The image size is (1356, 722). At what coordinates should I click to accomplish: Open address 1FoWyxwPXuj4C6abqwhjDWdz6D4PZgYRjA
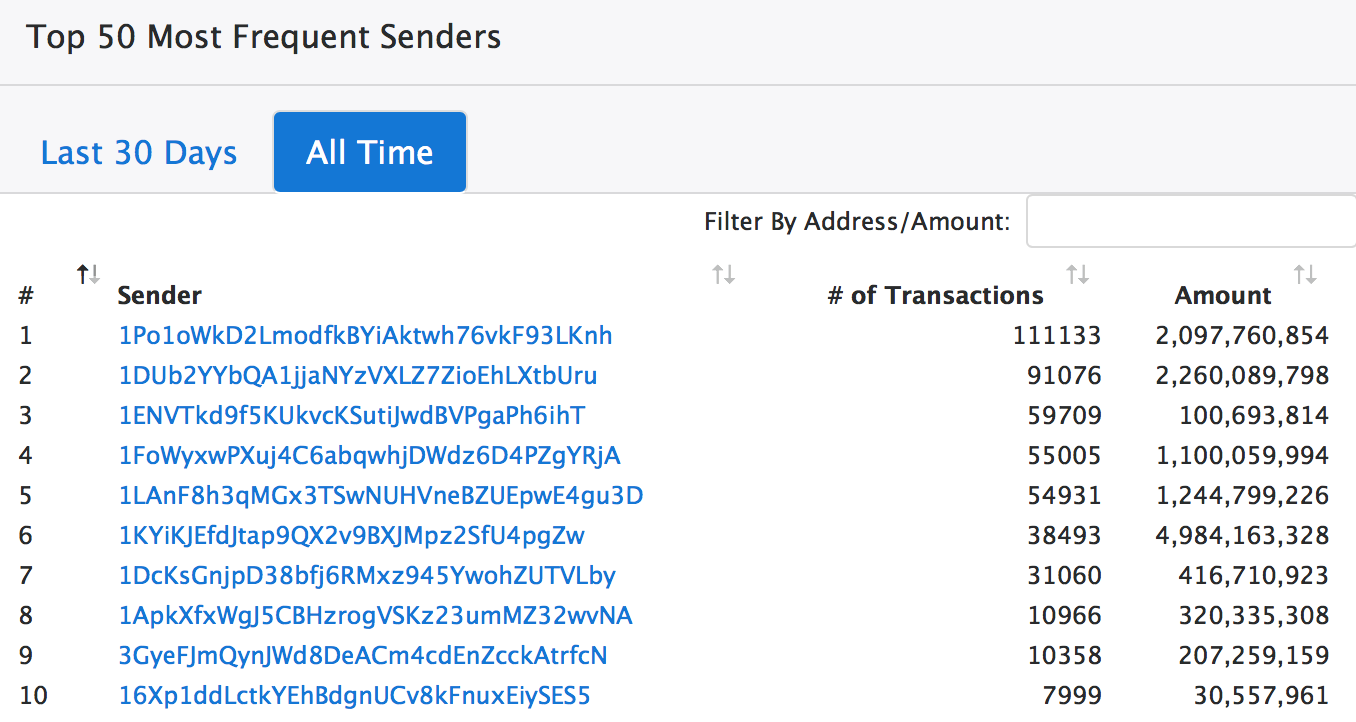369,456
